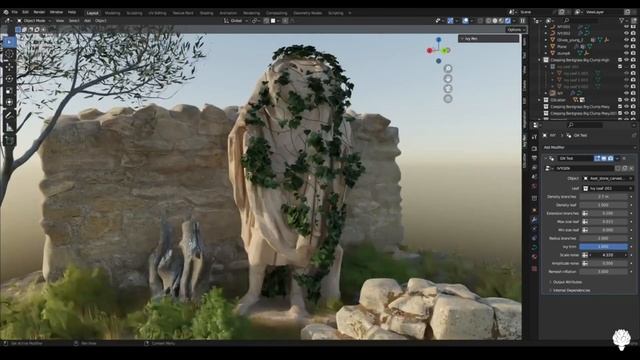The height and width of the screenshot is (360, 640).
Task: Switch to rendered viewport shading
Action: (x=508, y=20)
